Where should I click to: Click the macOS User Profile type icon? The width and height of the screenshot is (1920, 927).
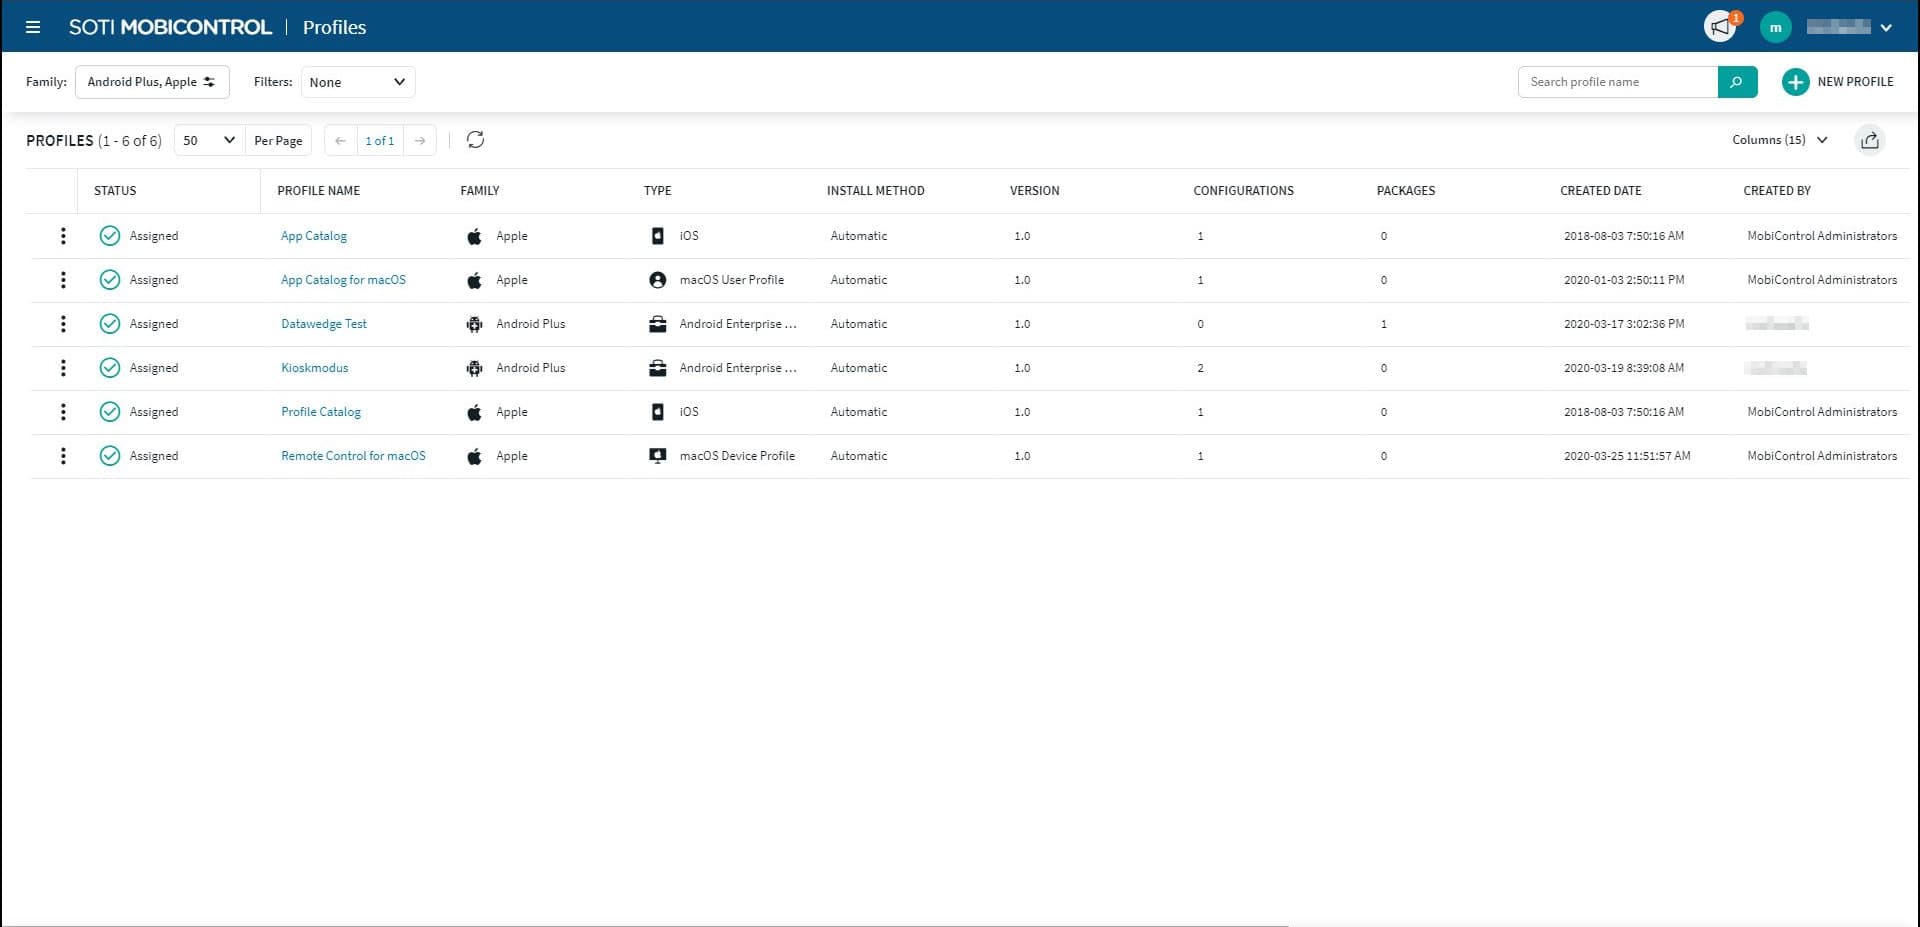[658, 279]
